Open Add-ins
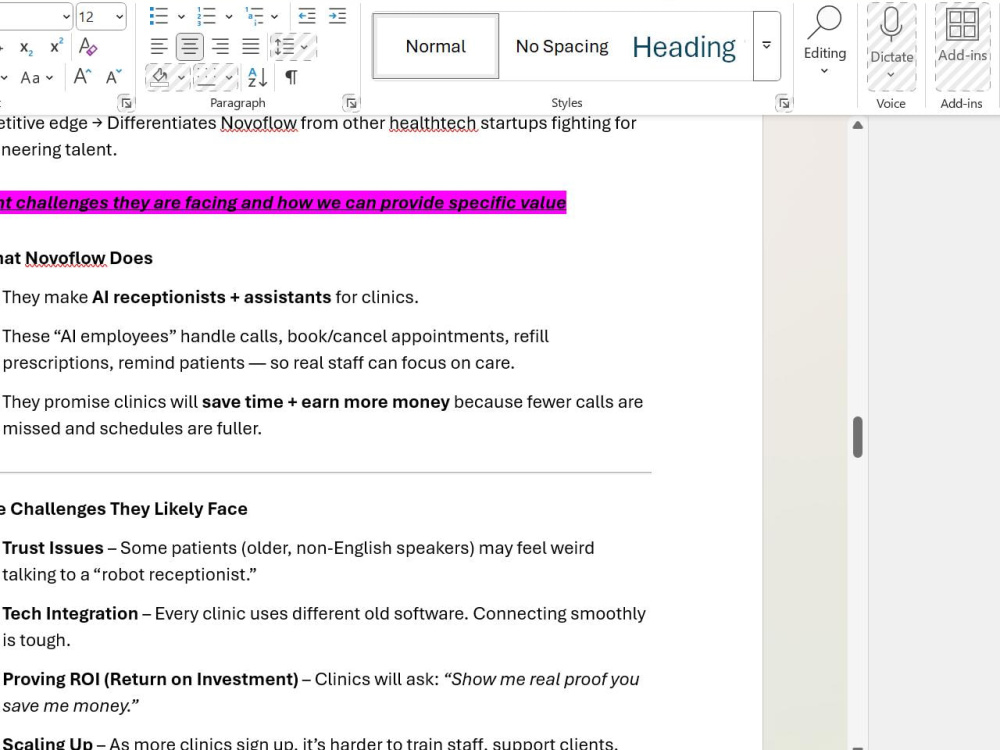 click(x=962, y=47)
